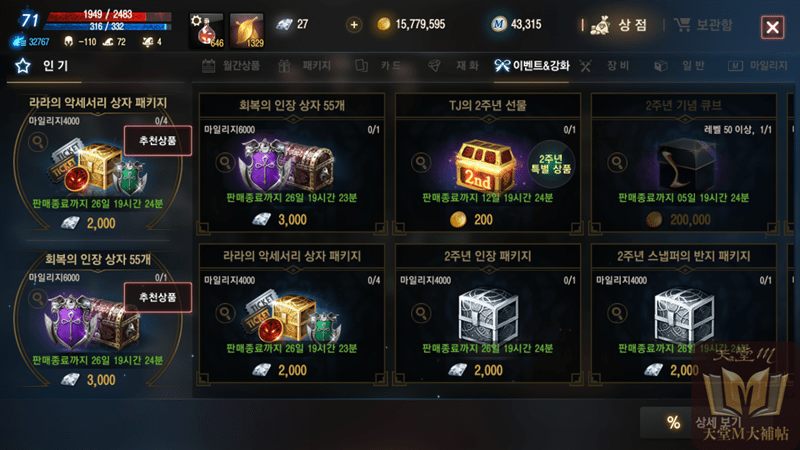
Task: Open the 마일리지 tab
Action: 757,65
